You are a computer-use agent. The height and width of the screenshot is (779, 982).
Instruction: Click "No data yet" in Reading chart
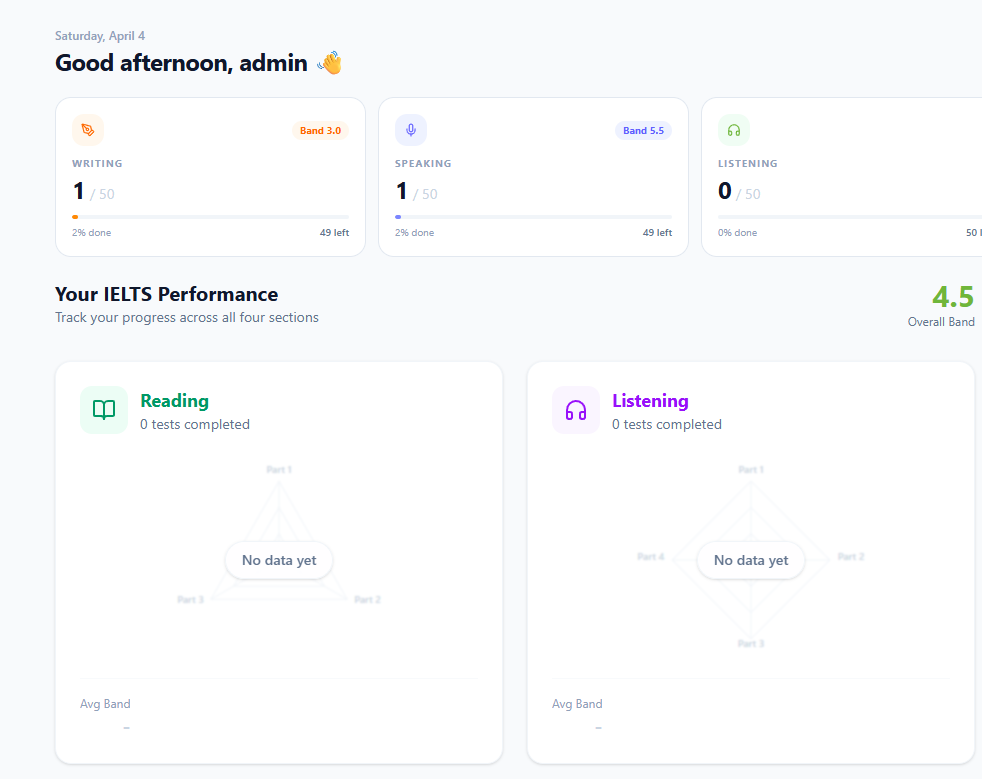pyautogui.click(x=279, y=560)
